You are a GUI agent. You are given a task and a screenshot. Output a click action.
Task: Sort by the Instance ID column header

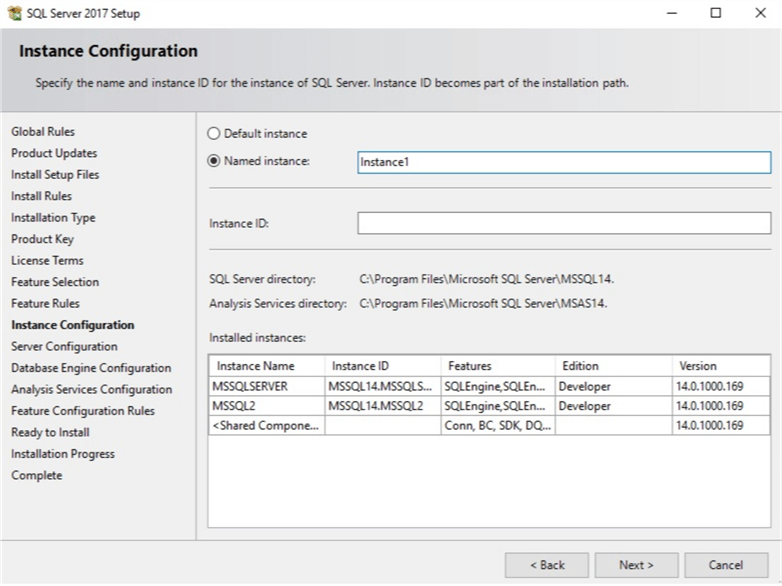383,366
